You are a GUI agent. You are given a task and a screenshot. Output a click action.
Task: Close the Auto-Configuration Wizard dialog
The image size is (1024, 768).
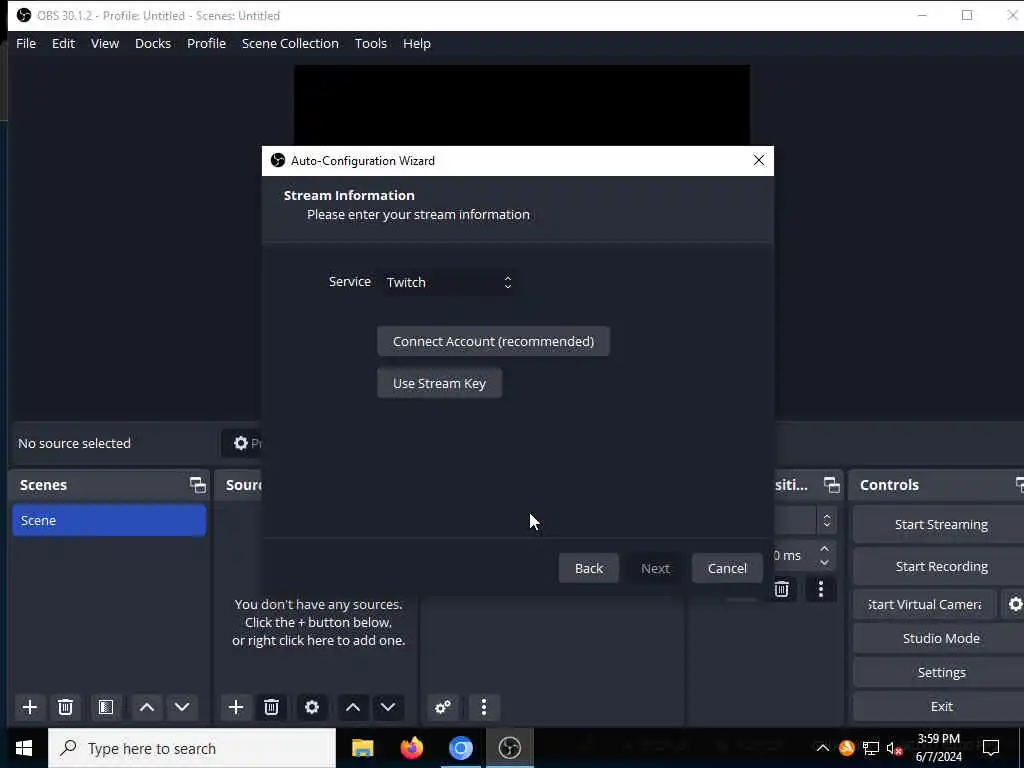coord(758,161)
